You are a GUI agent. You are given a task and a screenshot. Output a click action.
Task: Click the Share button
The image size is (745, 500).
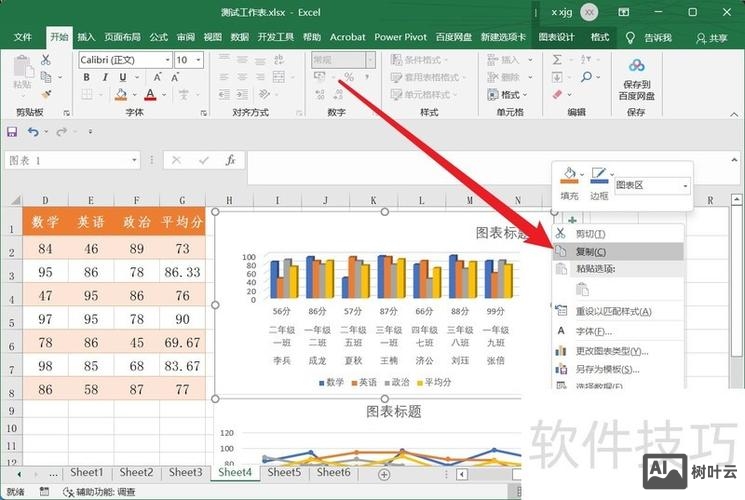point(712,38)
